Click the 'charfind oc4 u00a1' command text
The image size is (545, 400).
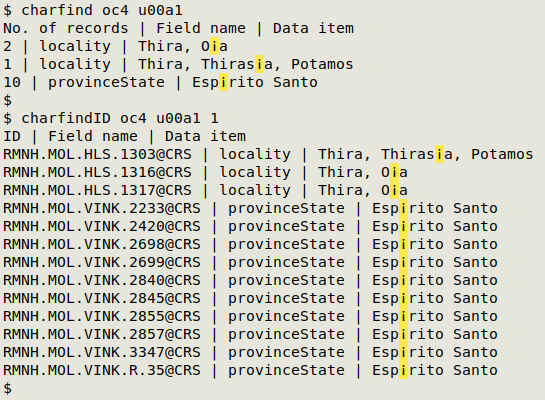pyautogui.click(x=102, y=10)
